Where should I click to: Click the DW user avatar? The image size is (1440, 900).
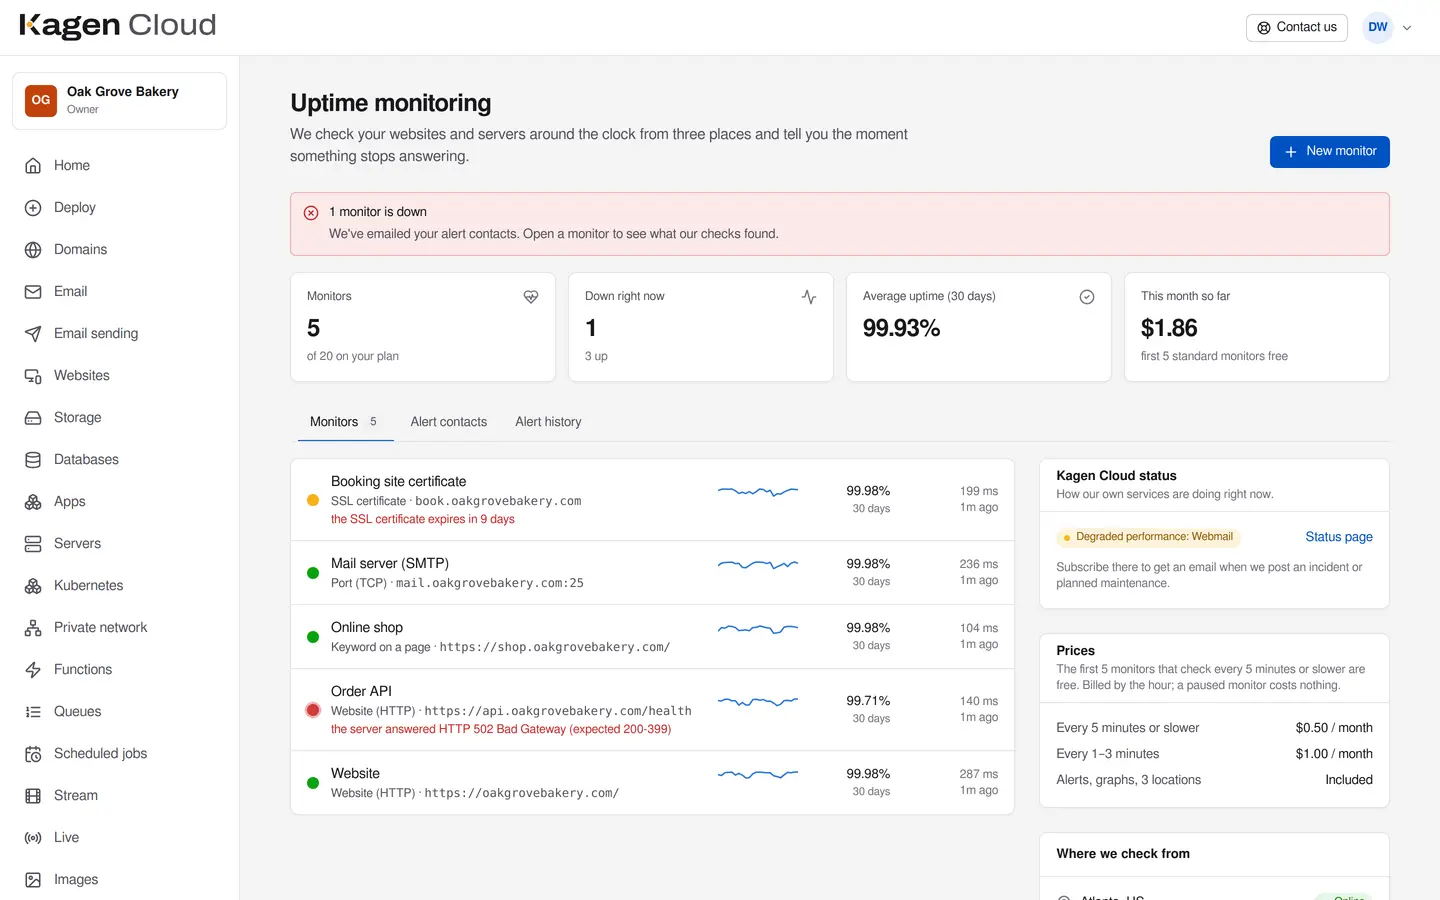coord(1378,27)
